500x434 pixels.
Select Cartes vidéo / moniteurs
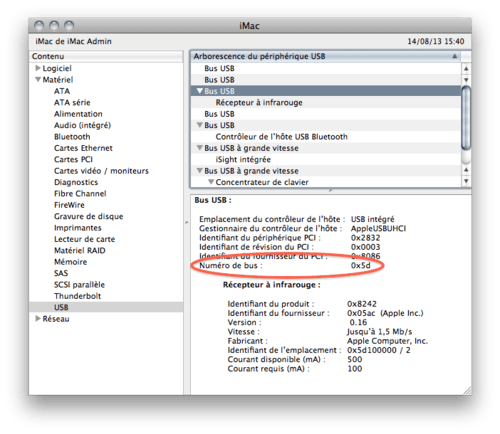pyautogui.click(x=101, y=171)
